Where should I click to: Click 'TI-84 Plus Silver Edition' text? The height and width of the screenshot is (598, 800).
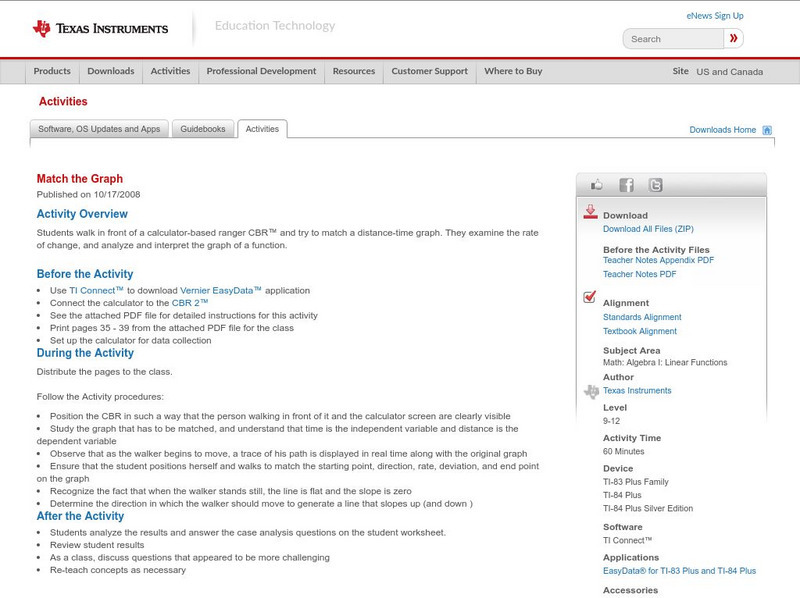648,508
